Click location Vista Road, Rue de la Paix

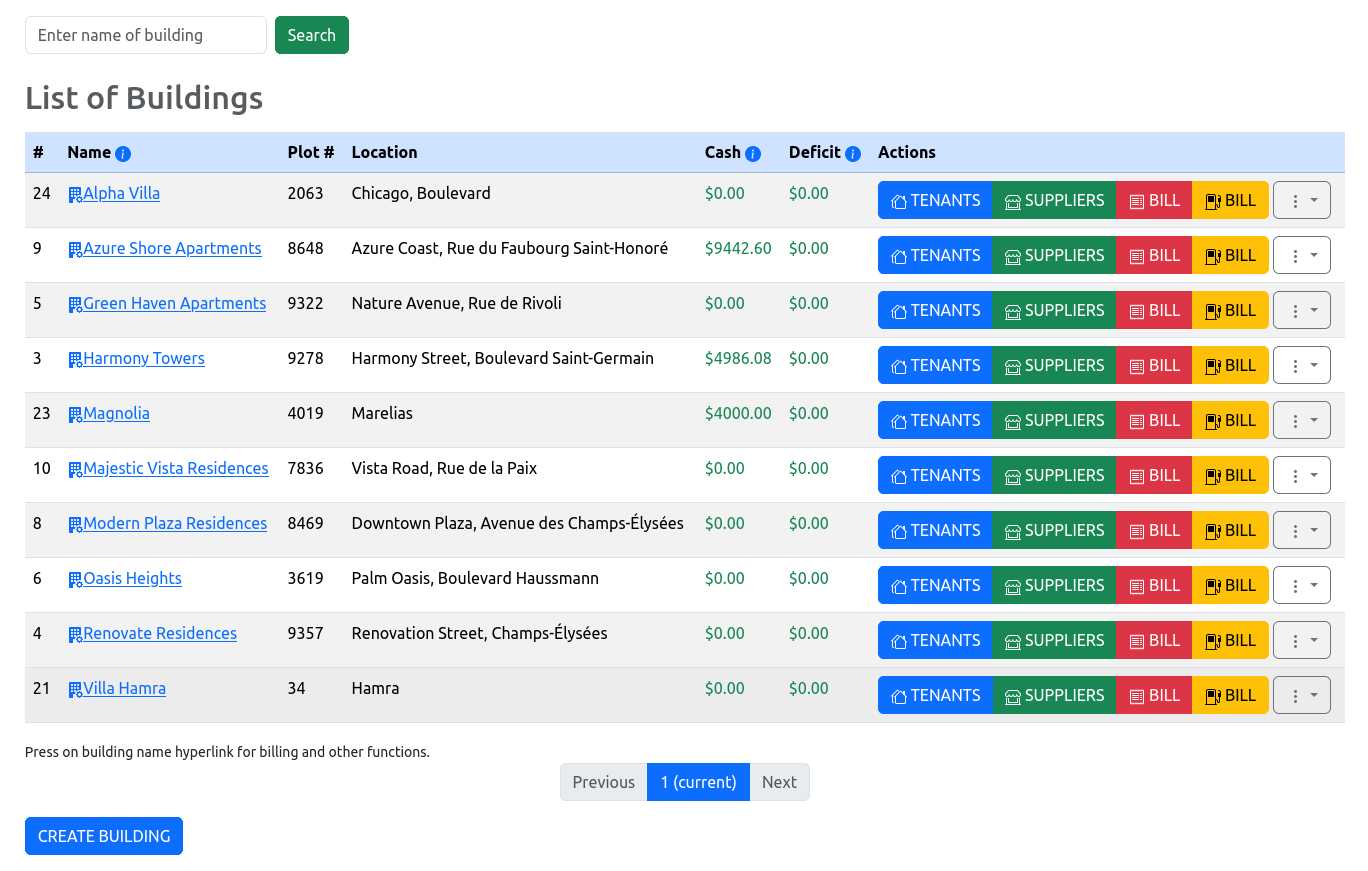(444, 468)
